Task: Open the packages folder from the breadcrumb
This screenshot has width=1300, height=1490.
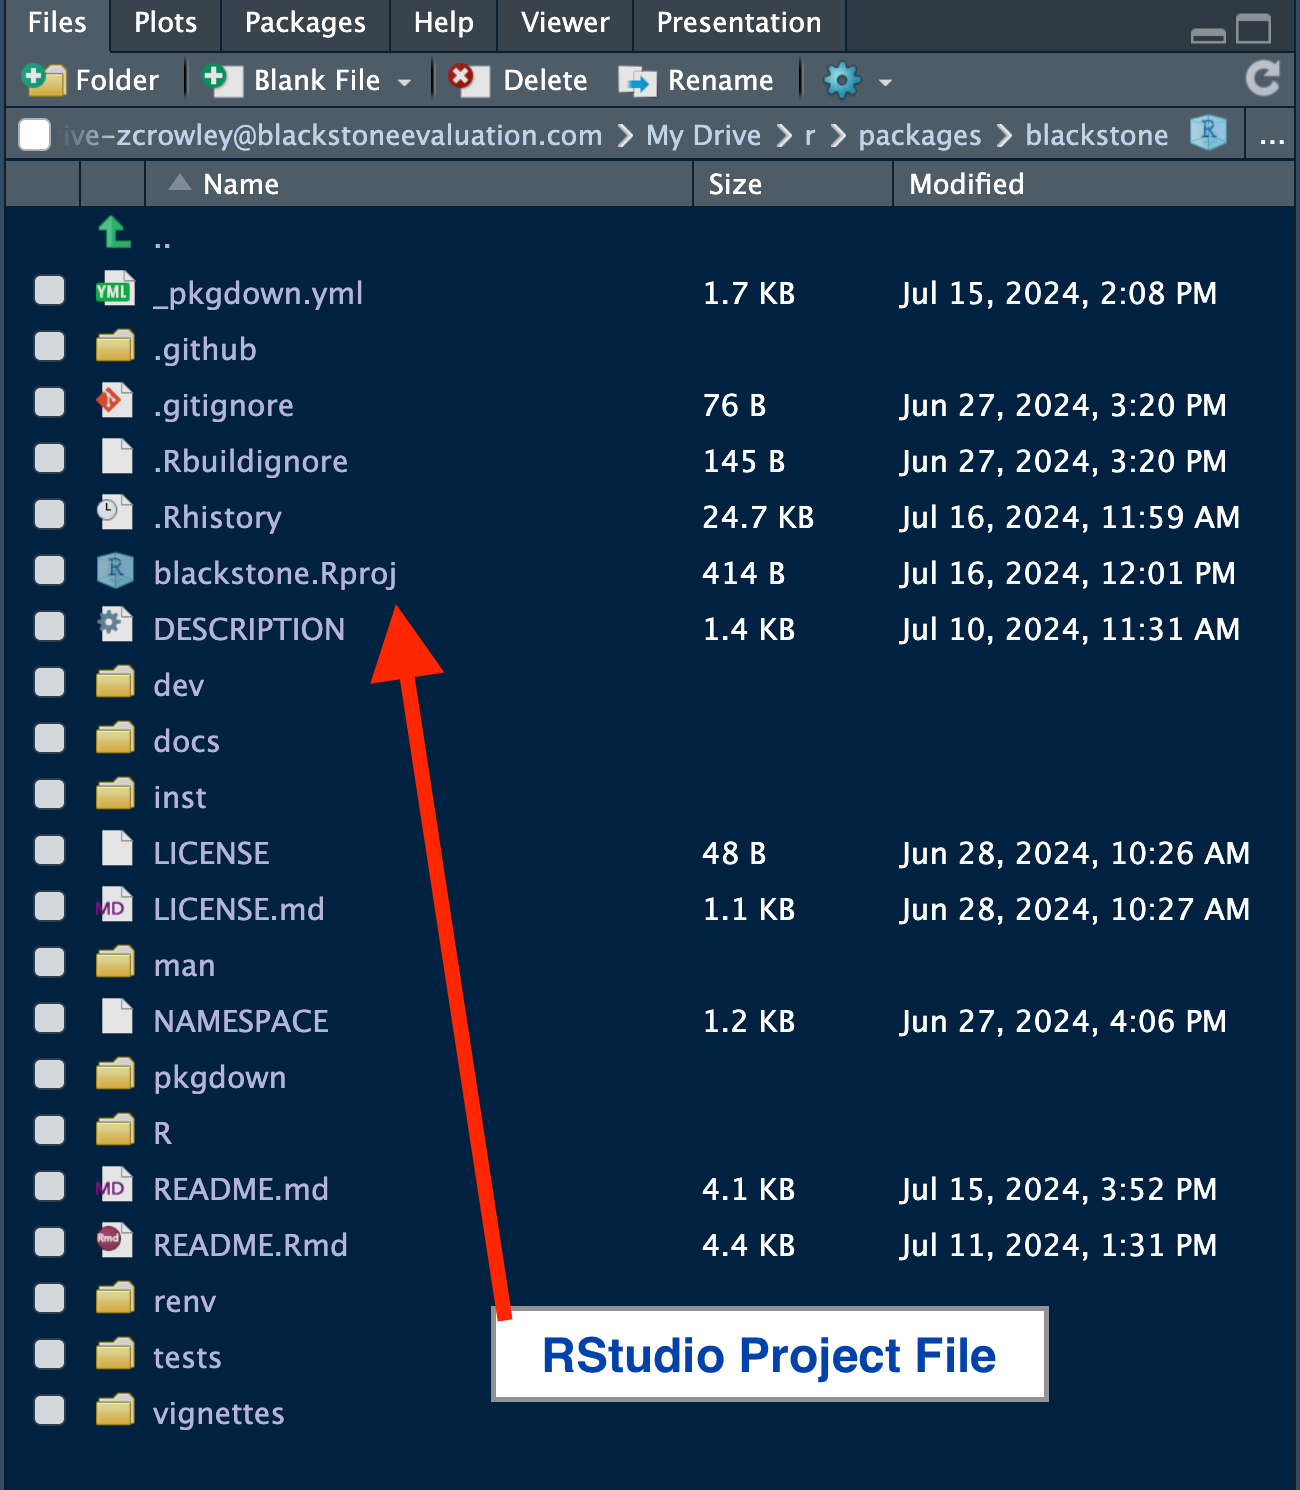Action: 918,134
